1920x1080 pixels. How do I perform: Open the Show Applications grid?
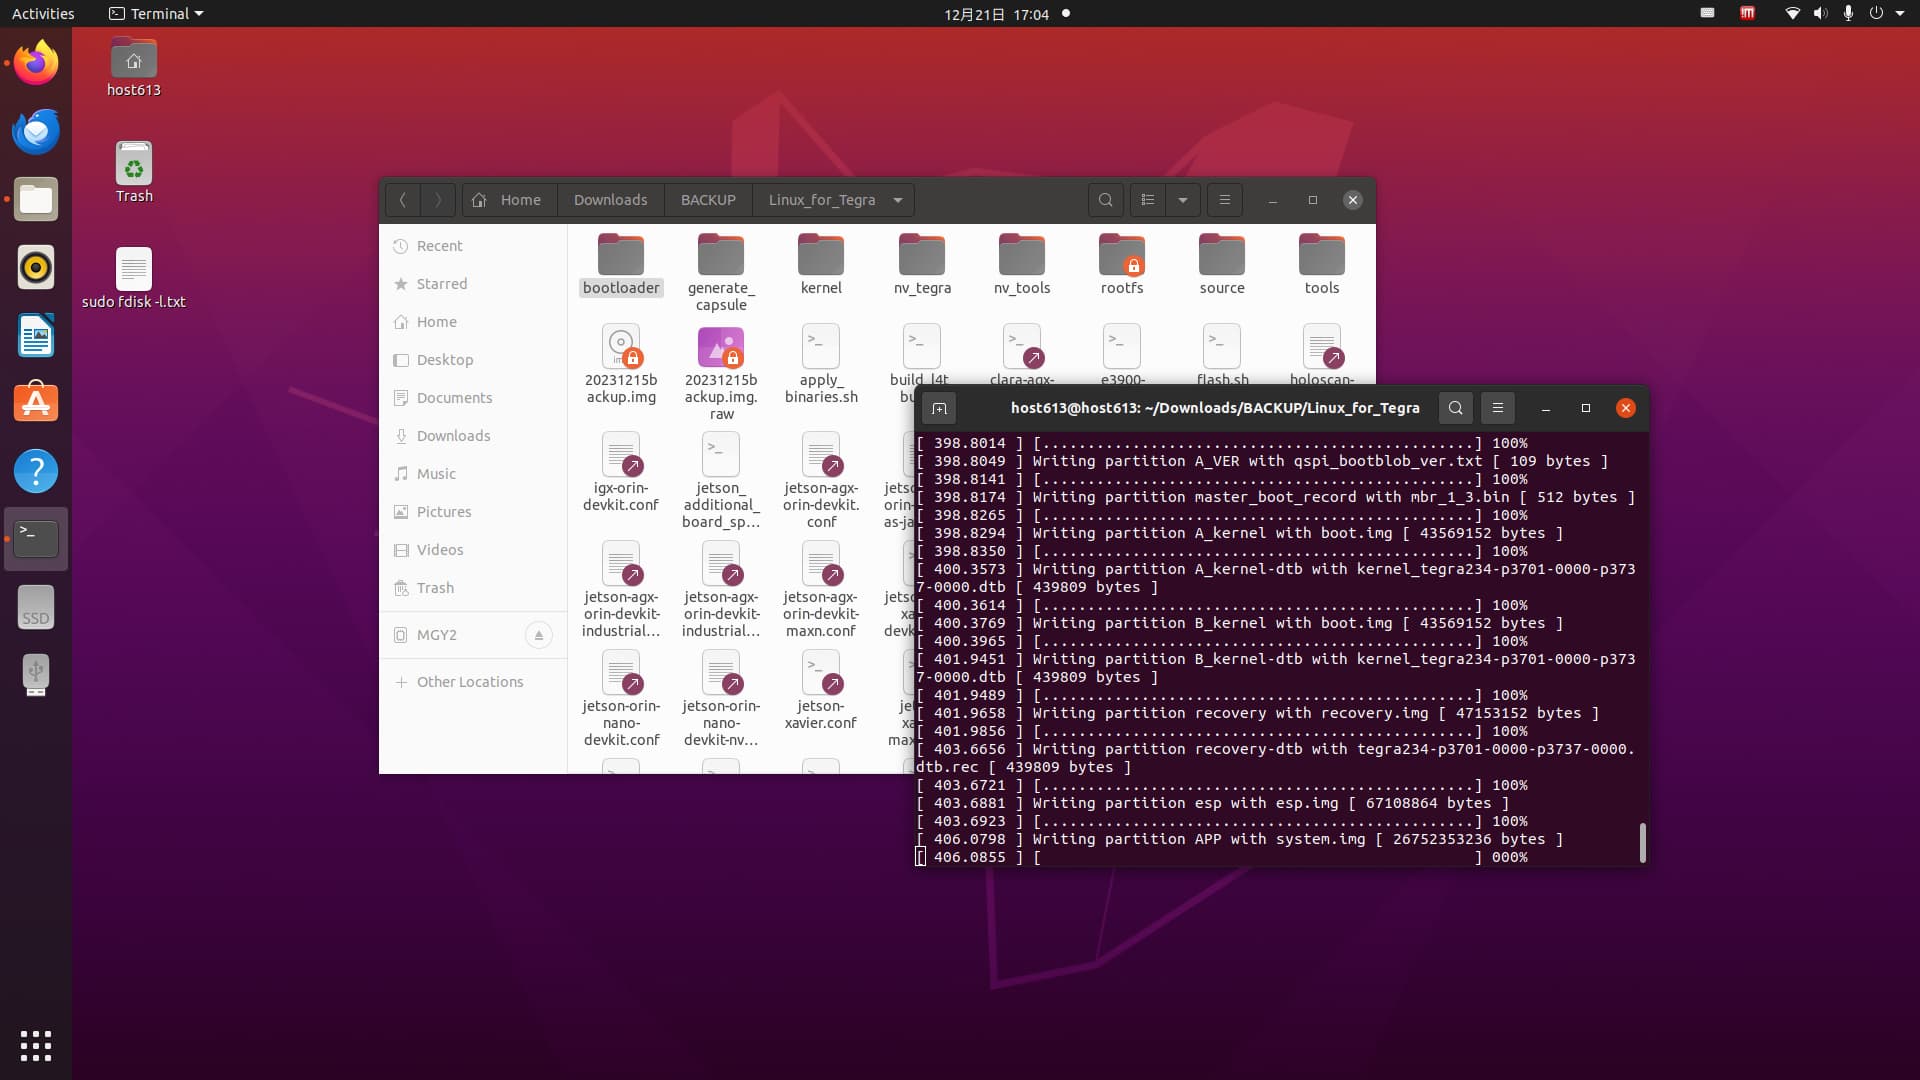(x=36, y=1045)
